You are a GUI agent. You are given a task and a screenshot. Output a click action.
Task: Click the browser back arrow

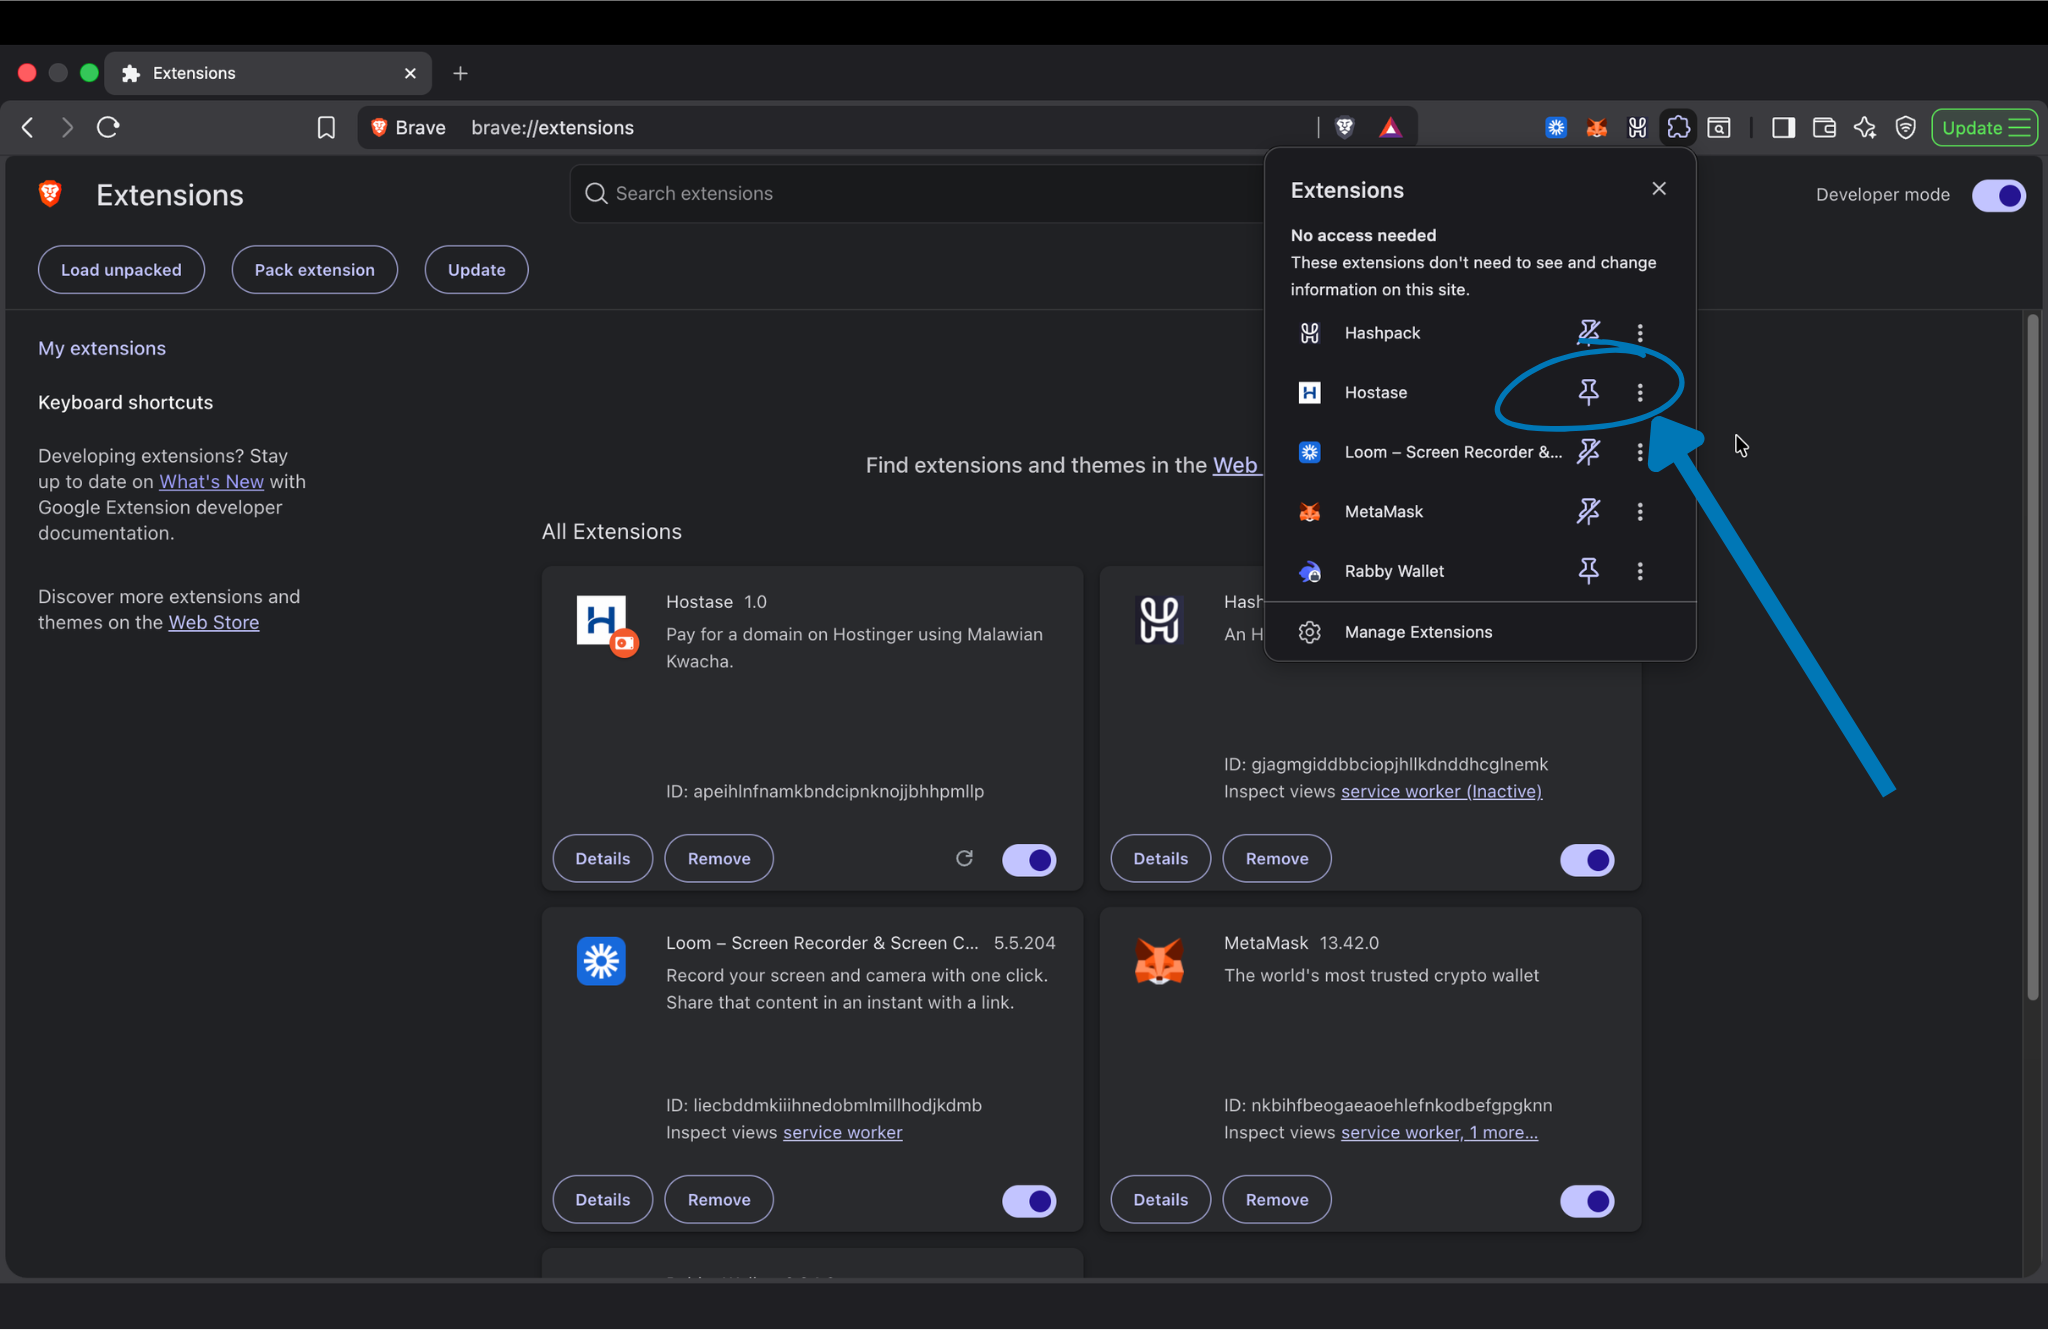pyautogui.click(x=28, y=128)
